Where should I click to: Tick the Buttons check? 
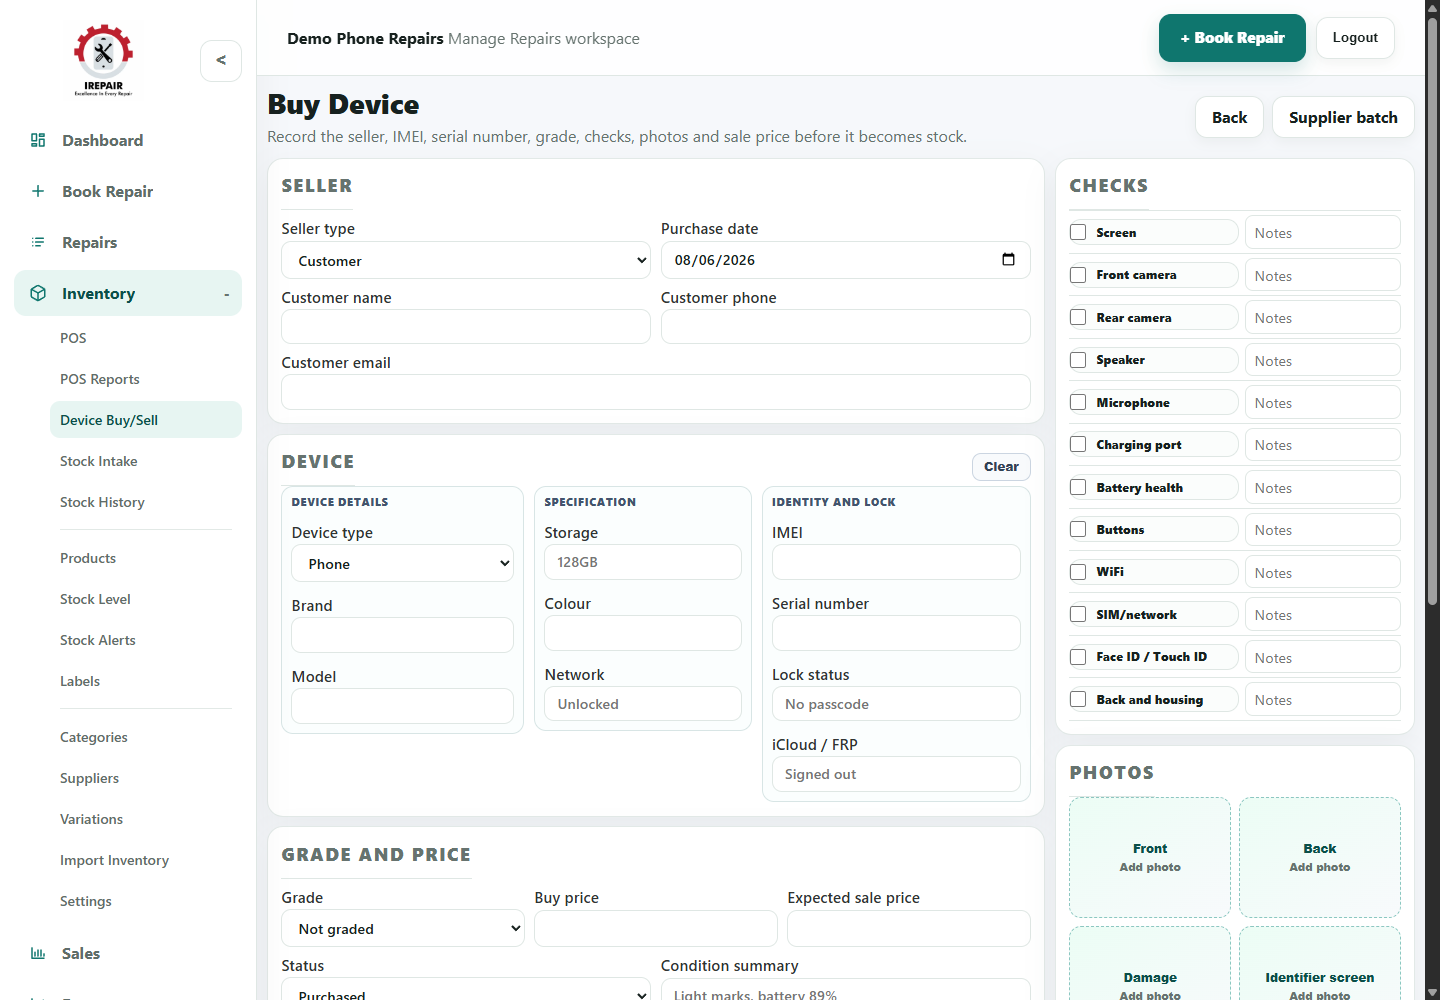(x=1078, y=529)
